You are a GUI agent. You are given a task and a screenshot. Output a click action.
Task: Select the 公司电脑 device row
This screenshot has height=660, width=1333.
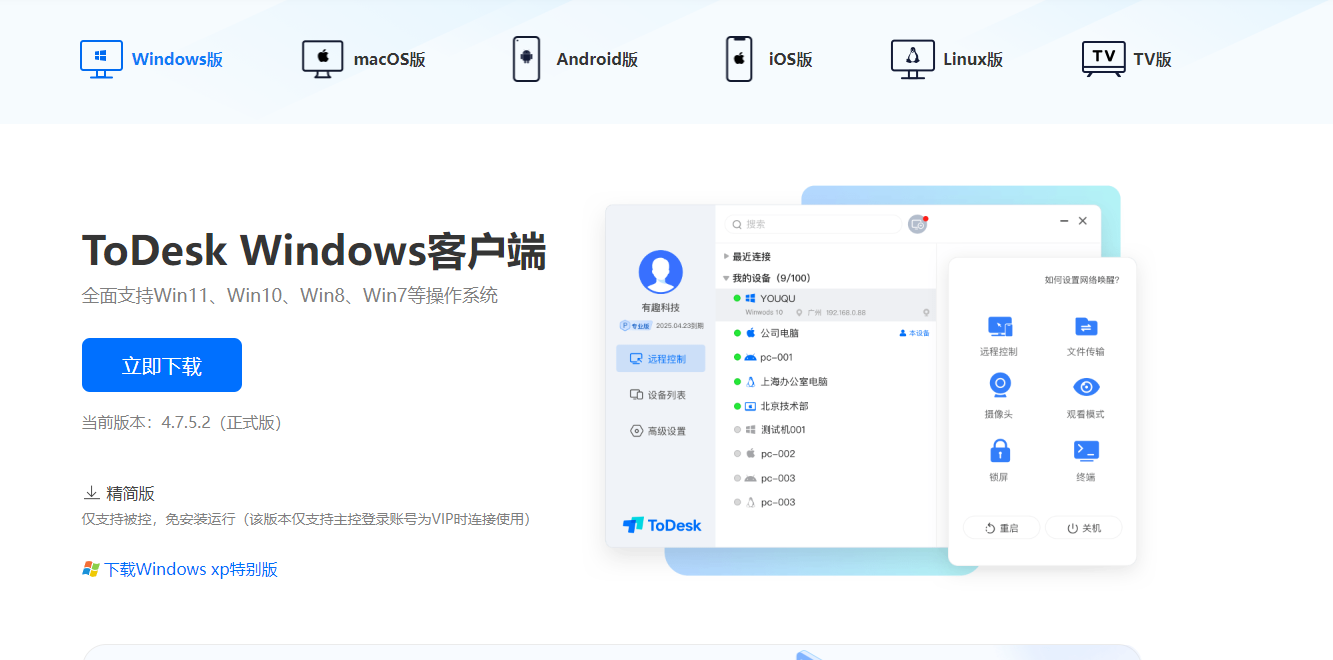coord(826,333)
